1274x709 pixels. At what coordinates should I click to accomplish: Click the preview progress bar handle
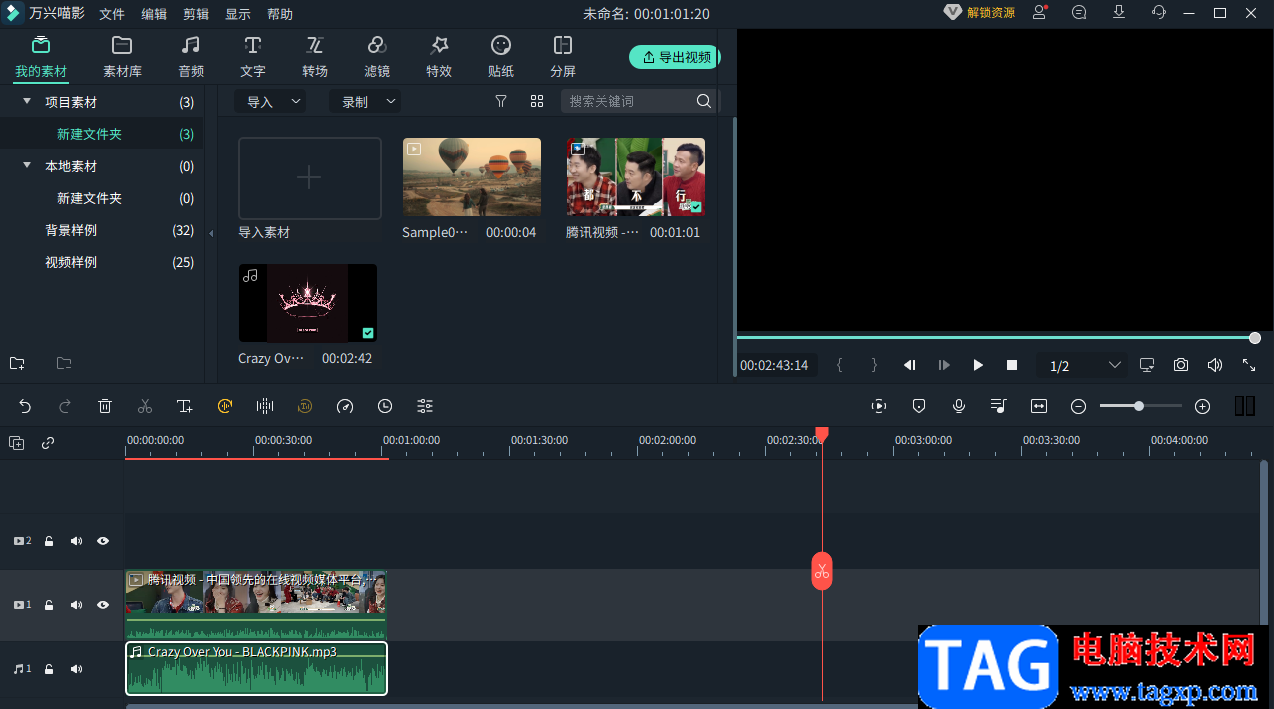pos(1255,338)
